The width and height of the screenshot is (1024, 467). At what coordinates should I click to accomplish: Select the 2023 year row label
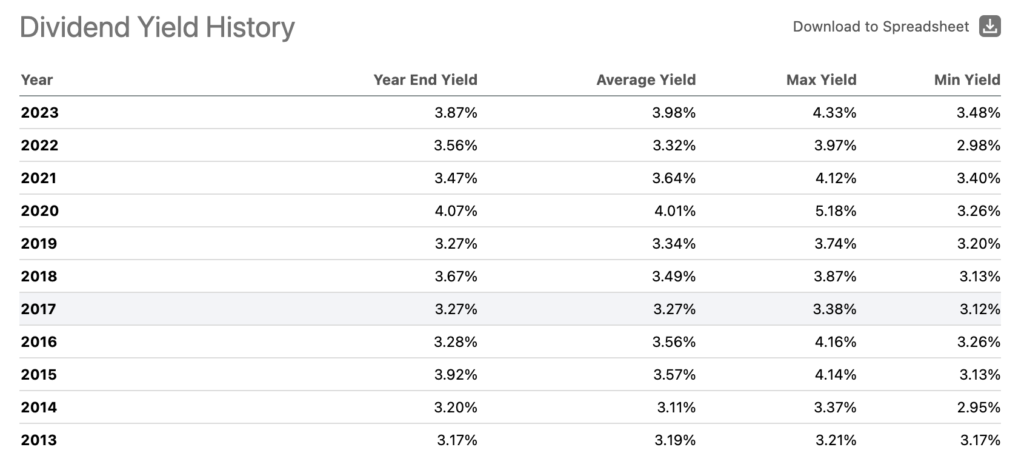pos(39,113)
